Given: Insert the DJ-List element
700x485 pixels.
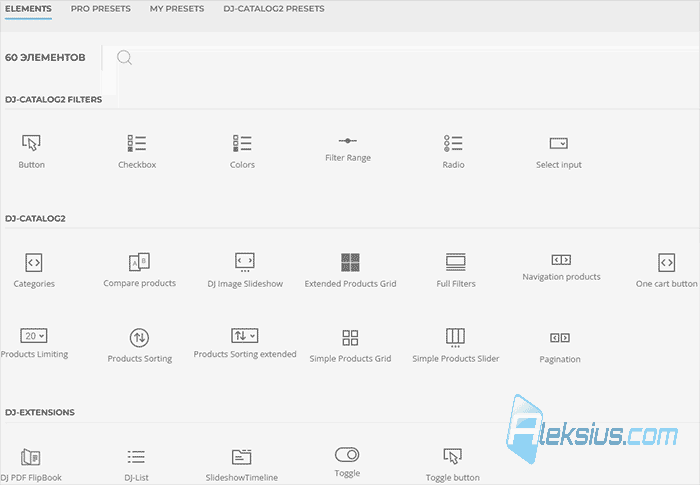Looking at the screenshot, I should coord(136,465).
